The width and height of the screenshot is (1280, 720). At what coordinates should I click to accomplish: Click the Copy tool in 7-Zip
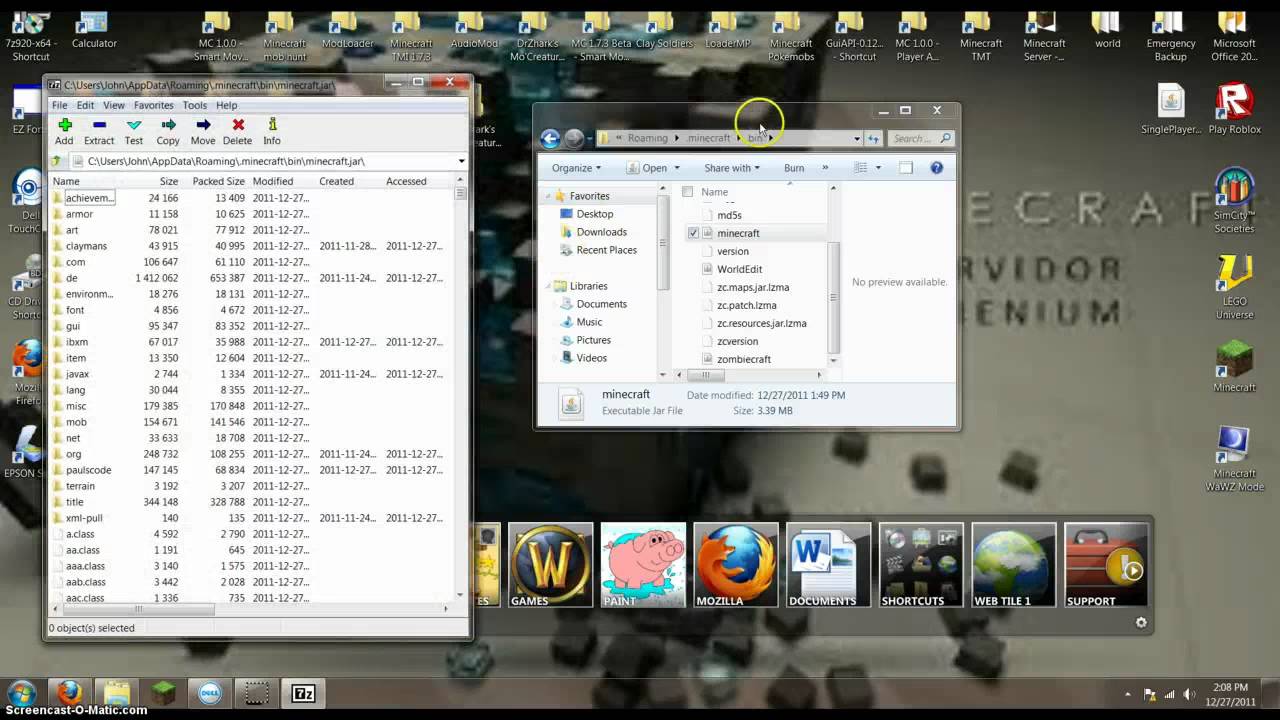point(168,131)
